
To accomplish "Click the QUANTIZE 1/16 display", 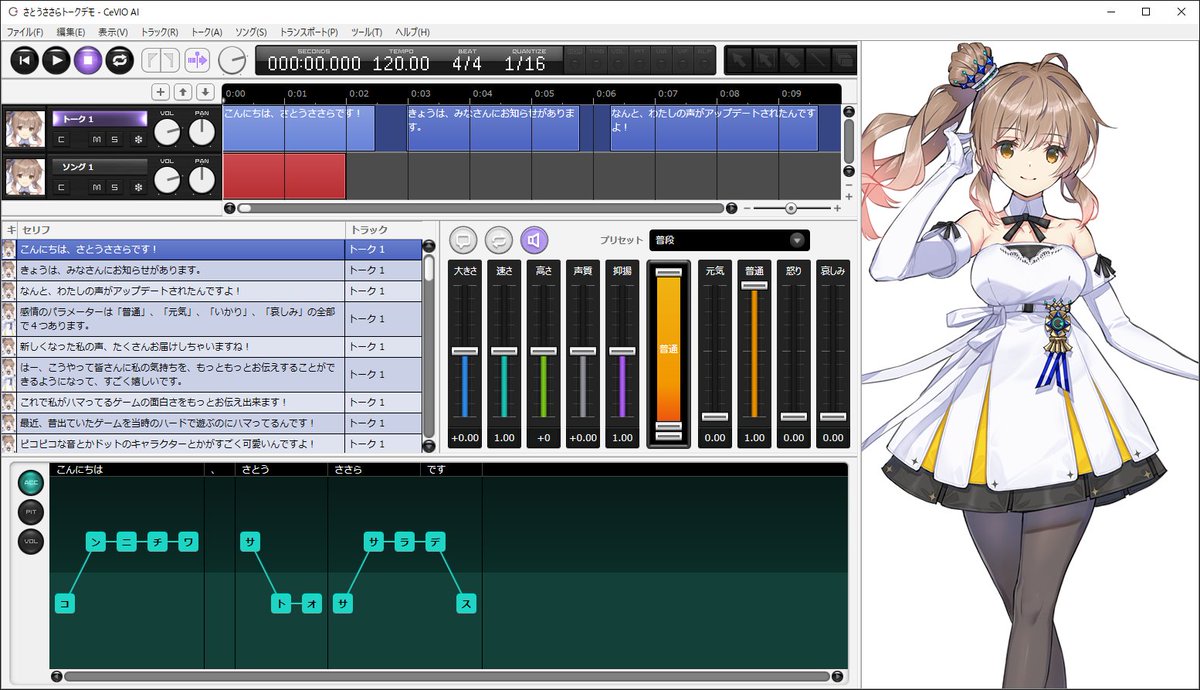I will pyautogui.click(x=525, y=61).
